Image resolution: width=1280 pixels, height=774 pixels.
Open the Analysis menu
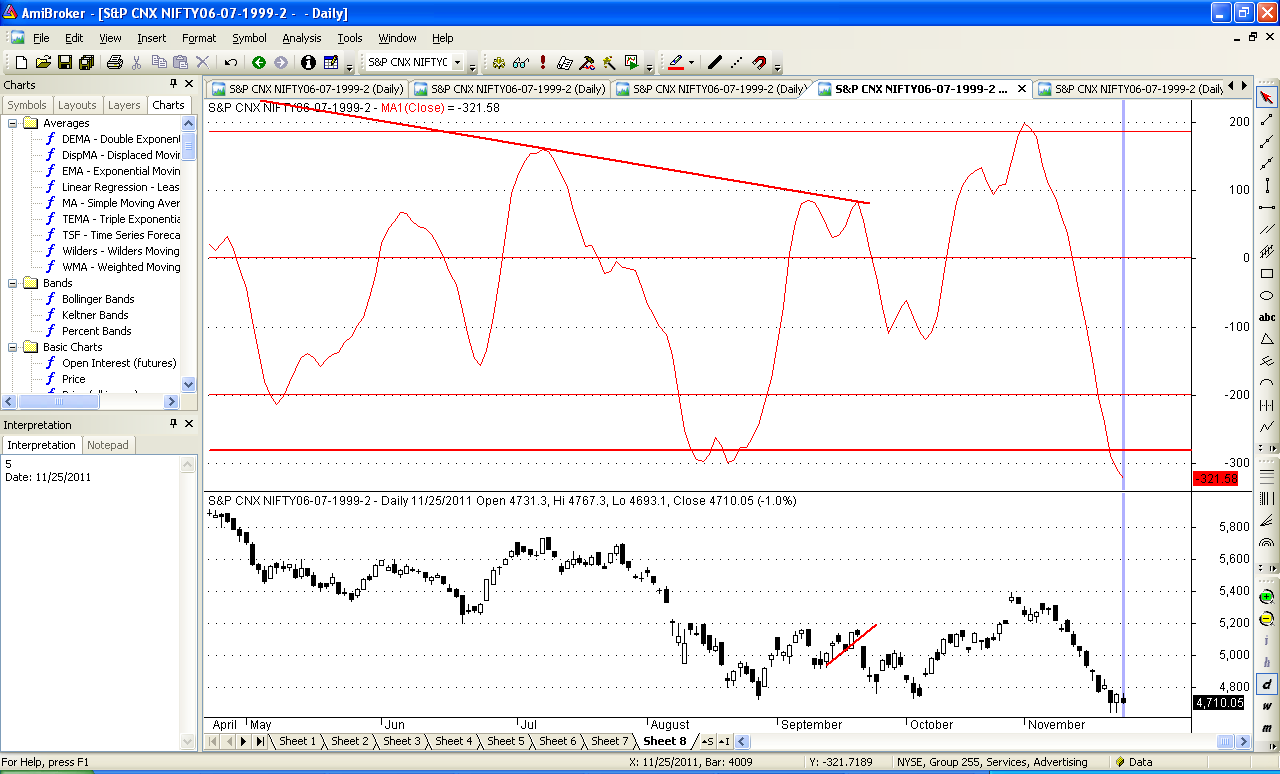point(302,38)
